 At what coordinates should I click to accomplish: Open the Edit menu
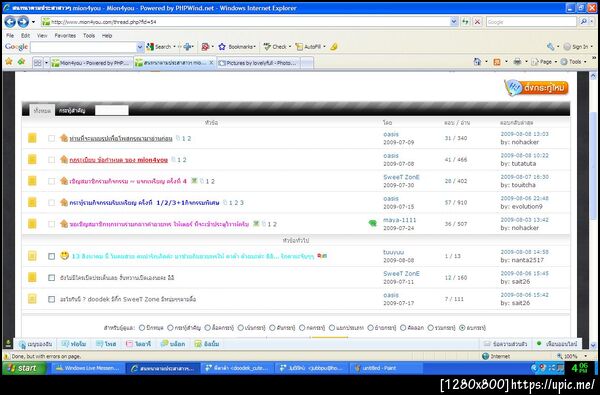[25, 35]
